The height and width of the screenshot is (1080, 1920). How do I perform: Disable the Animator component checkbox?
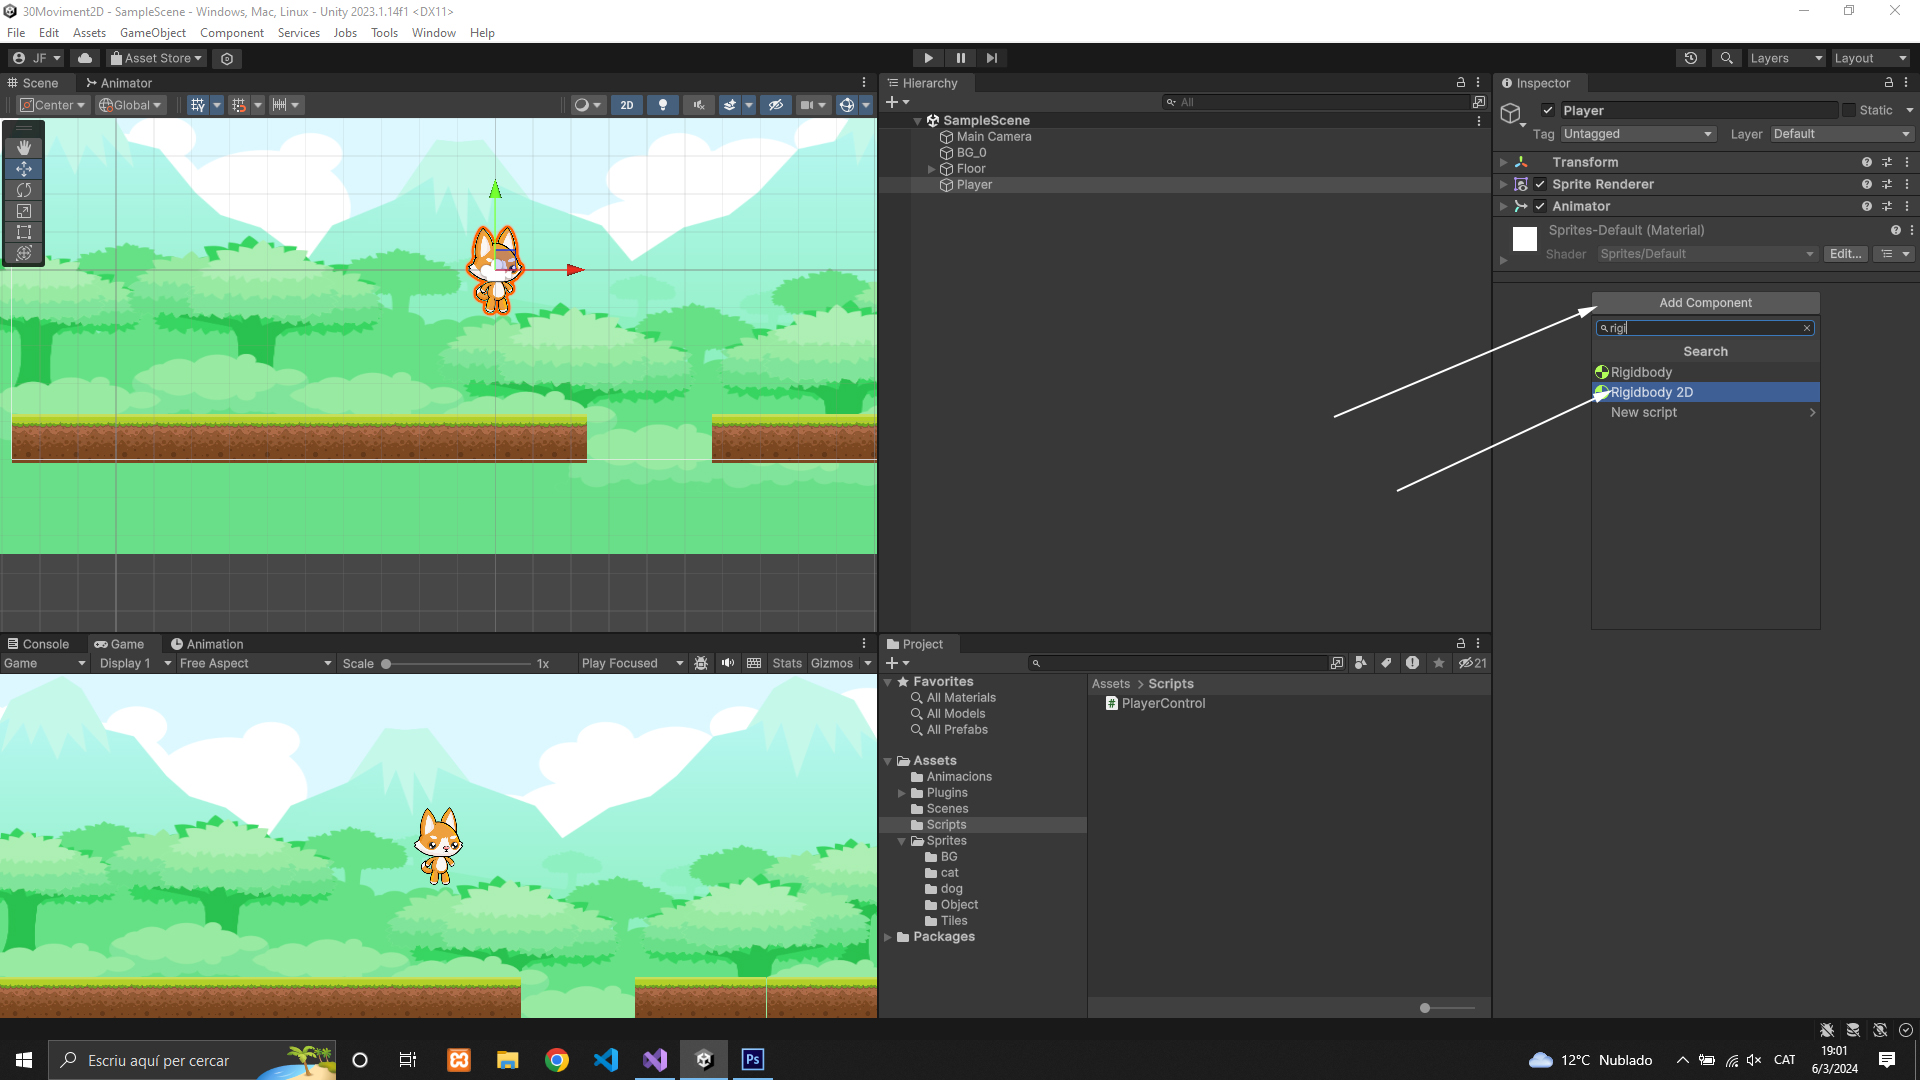[x=1540, y=206]
